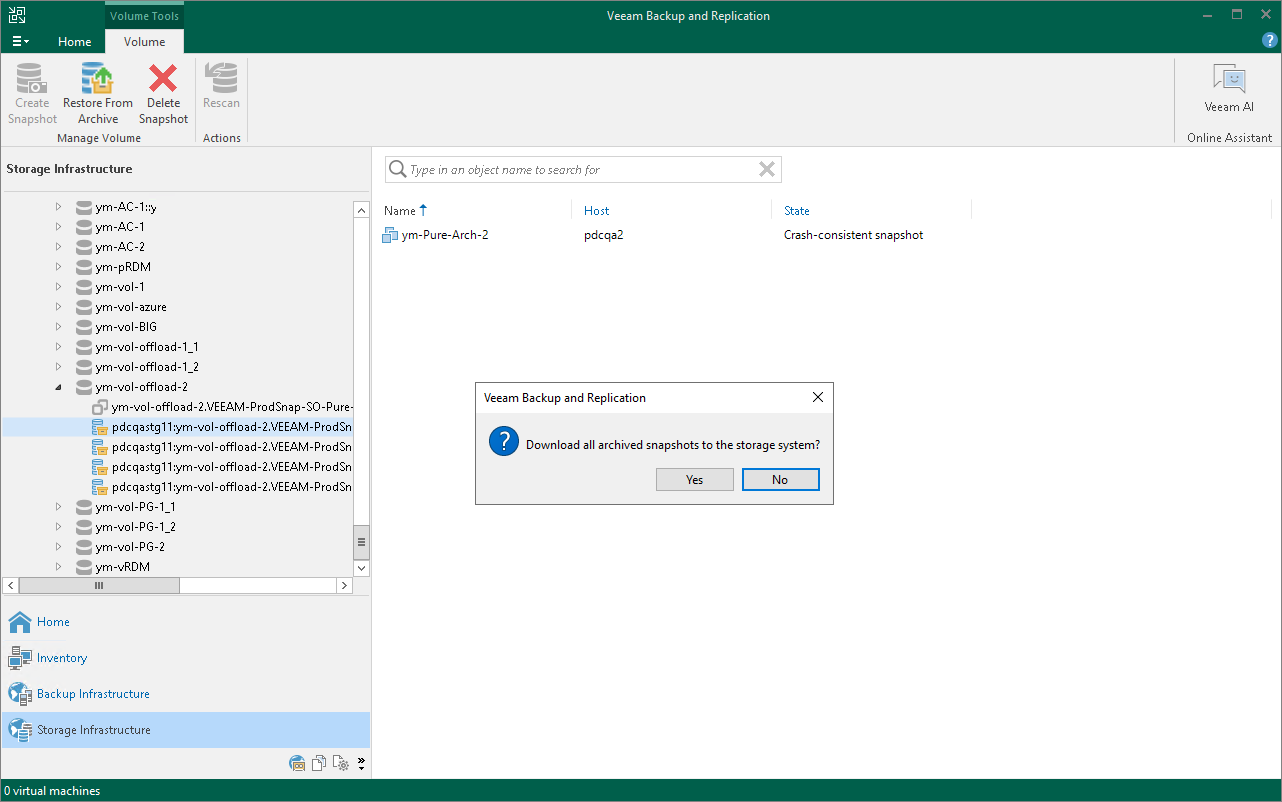
Task: Click the snapshot icon beside ym-Pure-Arch-2
Action: point(390,235)
